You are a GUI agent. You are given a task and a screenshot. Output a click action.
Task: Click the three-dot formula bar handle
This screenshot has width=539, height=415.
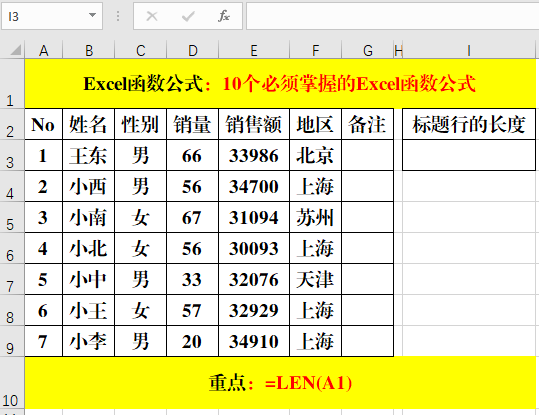[118, 16]
